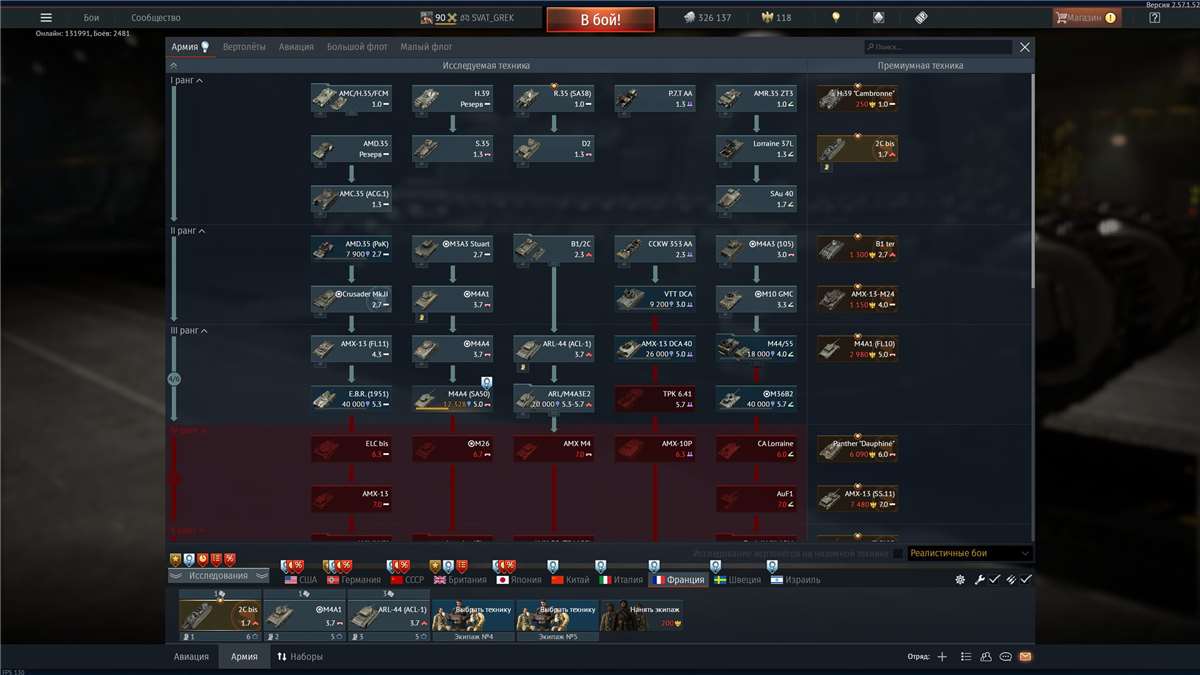Screen dimensions: 1200x675
Task: Switch to the Большой флот tab
Action: (x=358, y=47)
